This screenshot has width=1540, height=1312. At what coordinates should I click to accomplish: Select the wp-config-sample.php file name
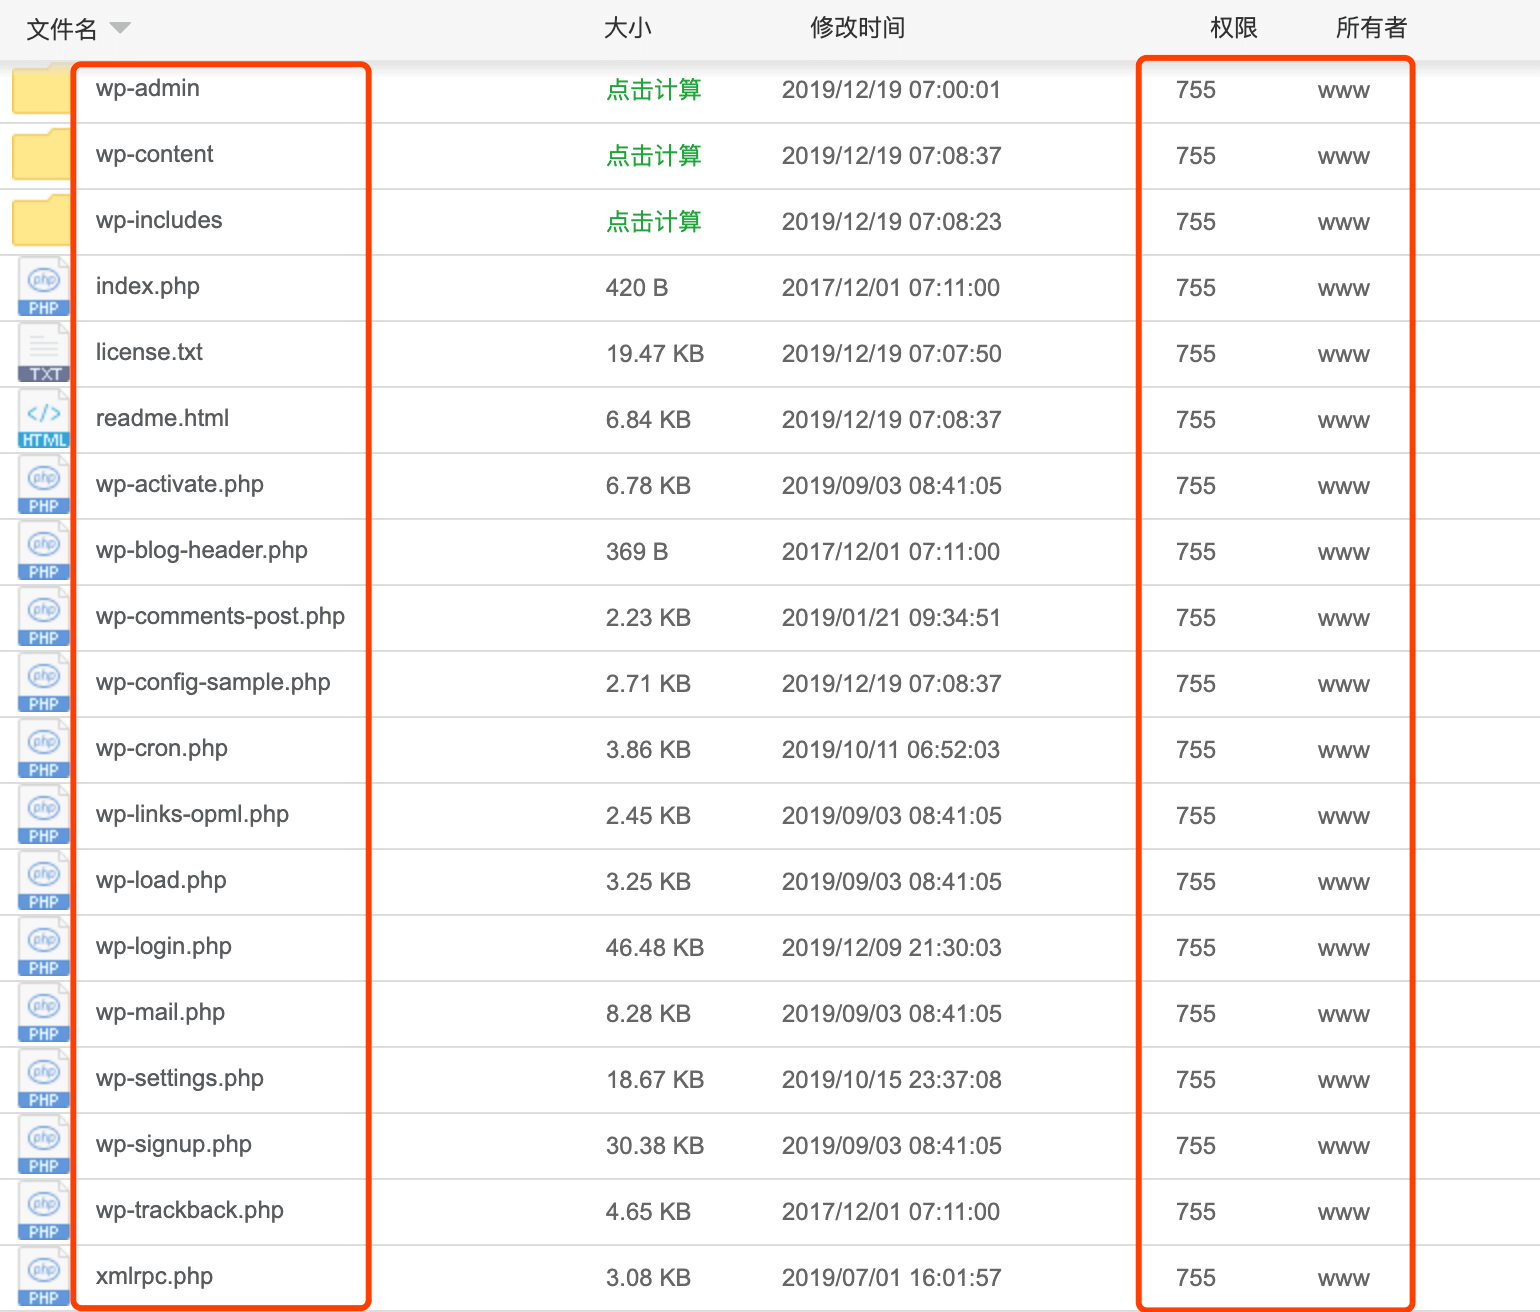[213, 683]
